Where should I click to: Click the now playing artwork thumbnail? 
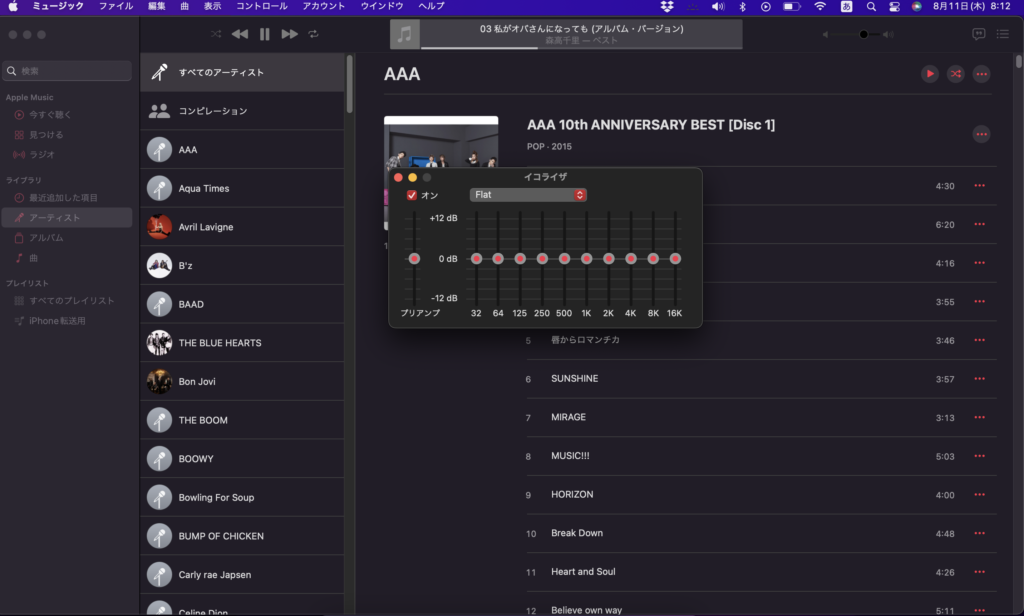(405, 34)
